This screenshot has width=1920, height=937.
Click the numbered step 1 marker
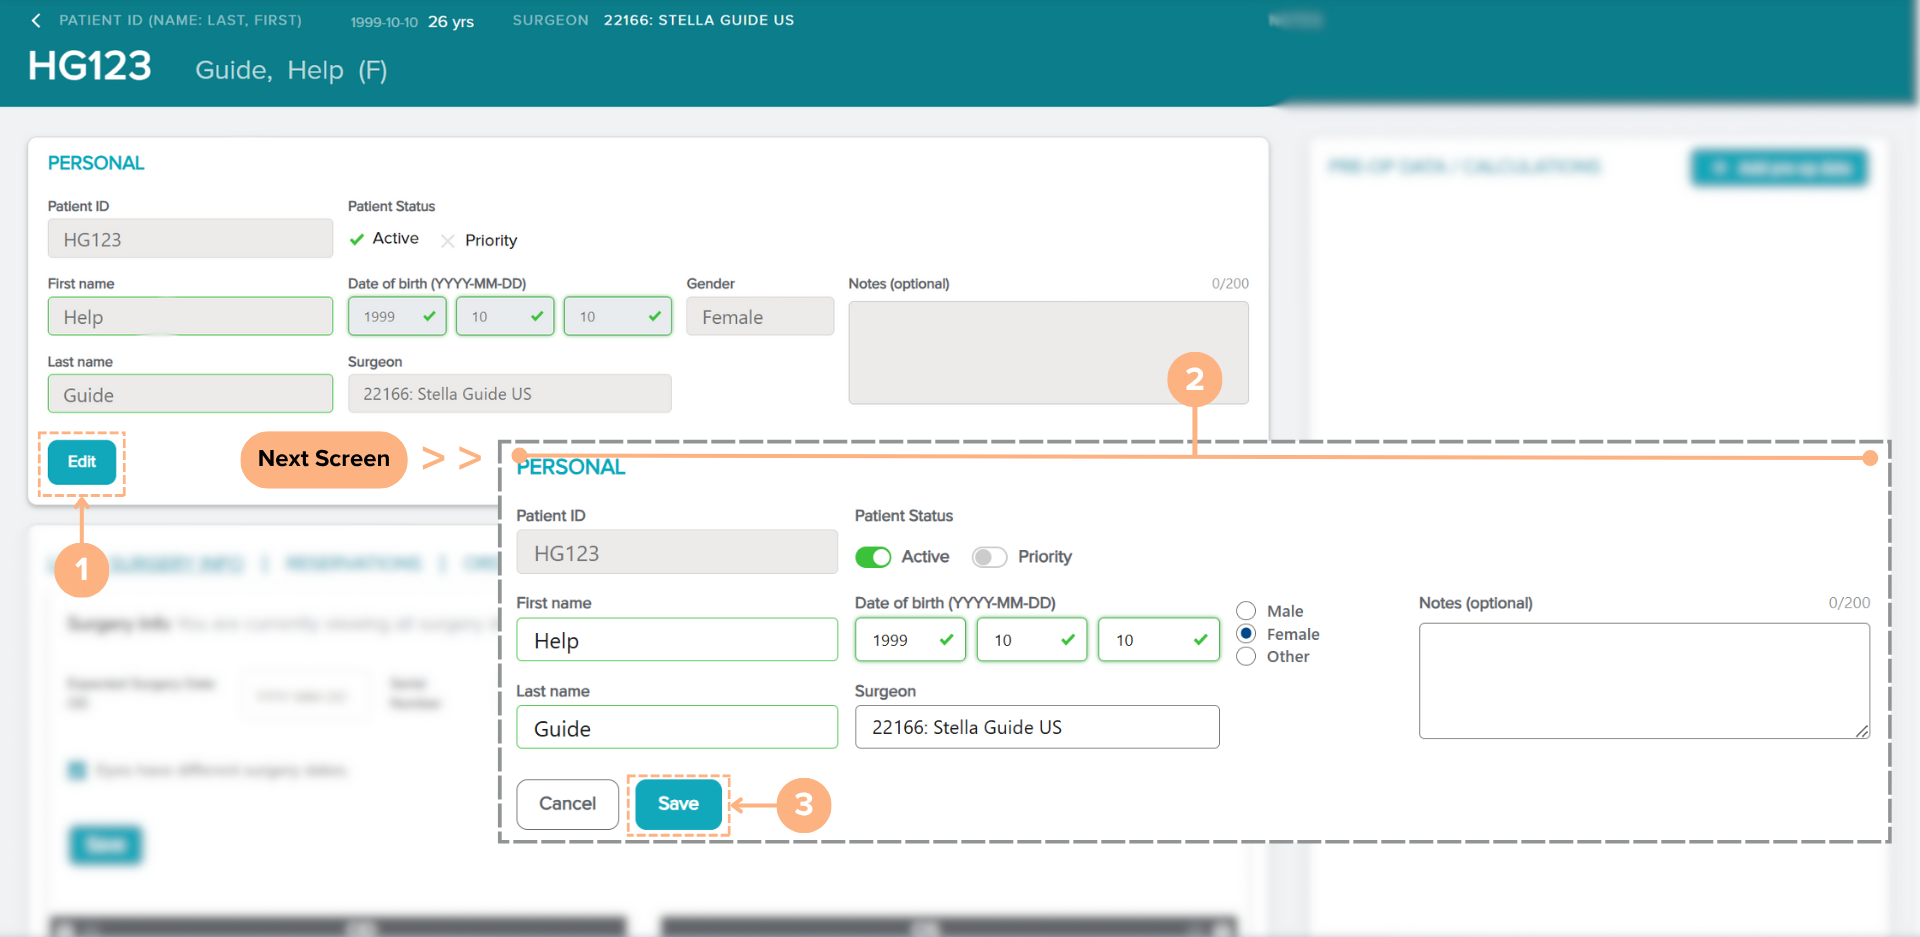(82, 570)
